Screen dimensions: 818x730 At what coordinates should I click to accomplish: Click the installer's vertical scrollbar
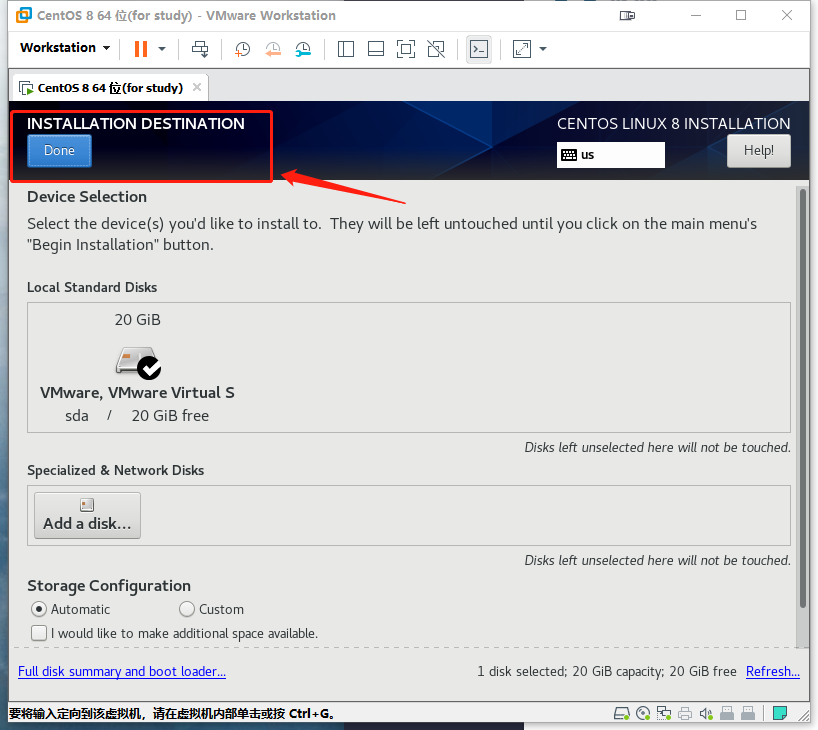(x=803, y=399)
